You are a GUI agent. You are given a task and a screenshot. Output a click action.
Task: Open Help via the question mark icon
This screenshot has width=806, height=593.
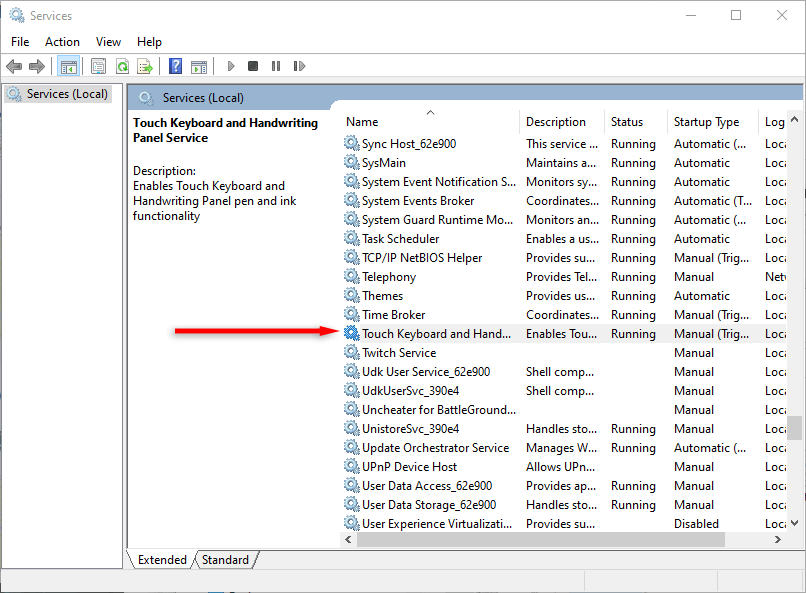tap(175, 66)
